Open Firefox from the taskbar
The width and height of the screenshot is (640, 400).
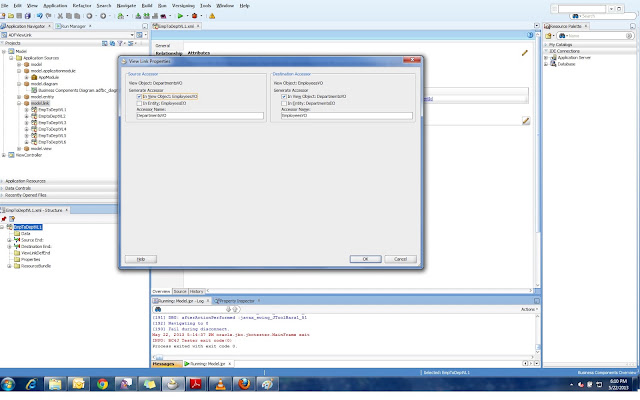[x=244, y=384]
